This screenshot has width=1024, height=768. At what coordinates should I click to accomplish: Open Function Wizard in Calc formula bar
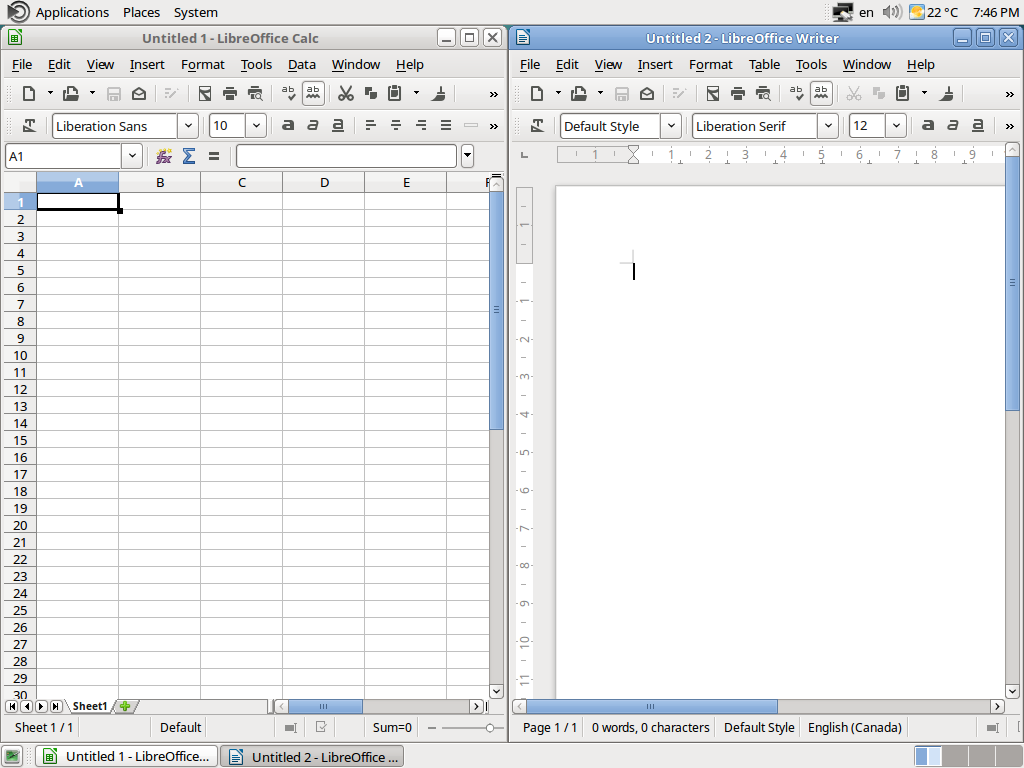coord(164,156)
